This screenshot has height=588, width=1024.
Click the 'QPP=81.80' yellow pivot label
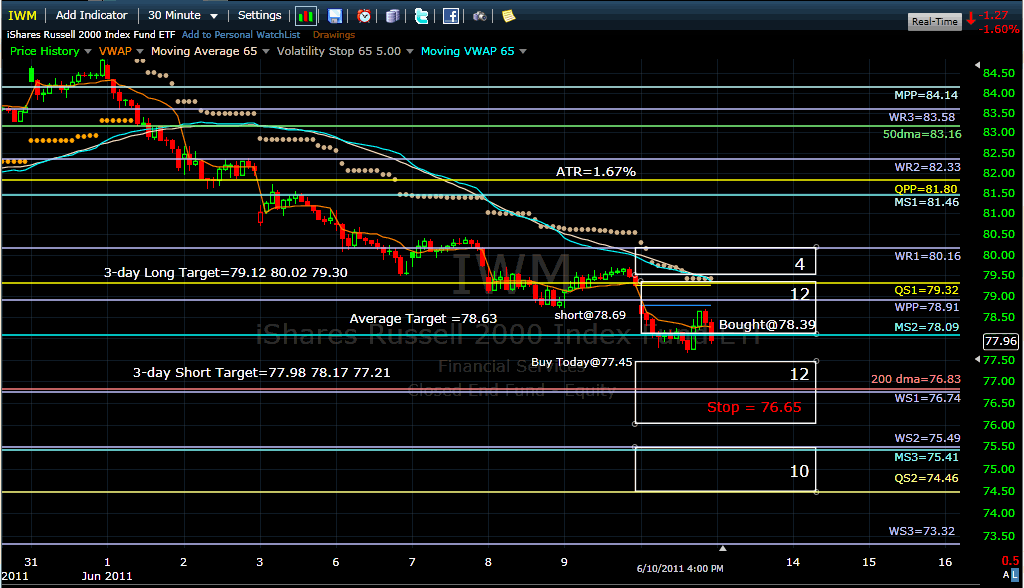tap(925, 189)
